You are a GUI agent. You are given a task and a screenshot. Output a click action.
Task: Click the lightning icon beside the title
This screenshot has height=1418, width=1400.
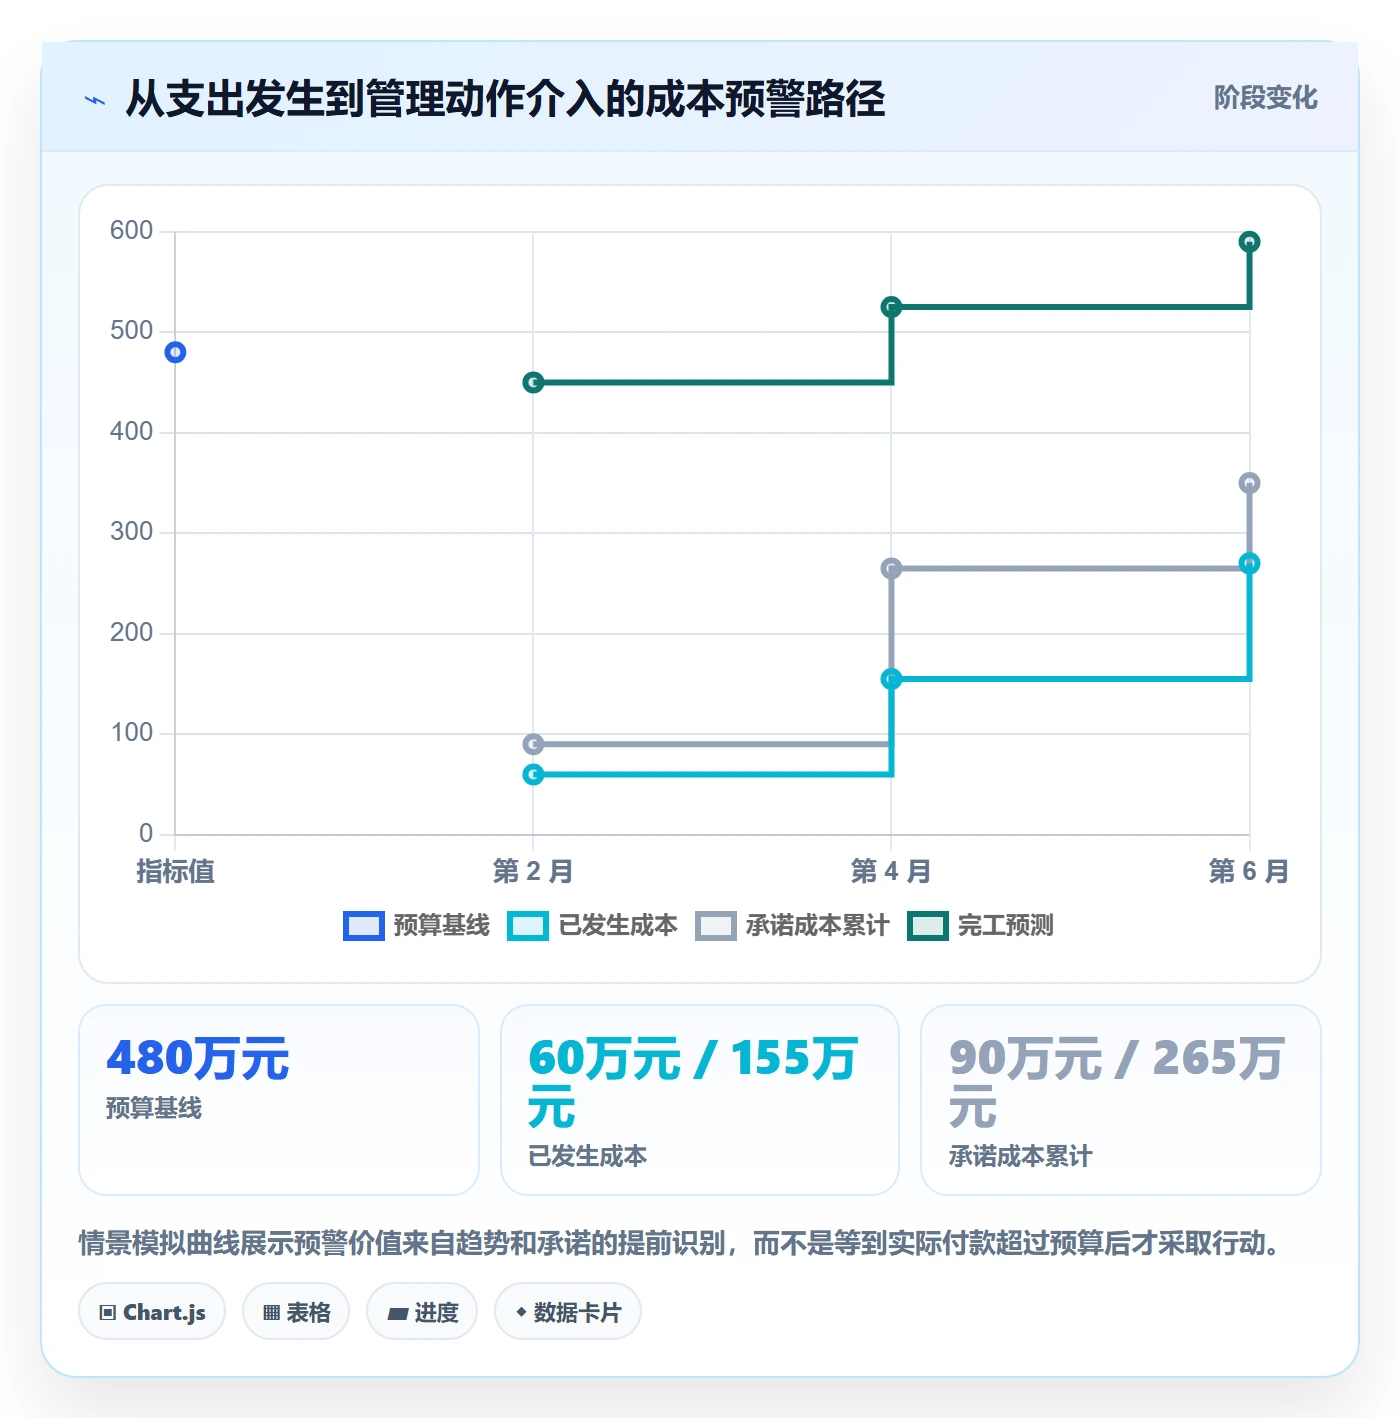95,100
